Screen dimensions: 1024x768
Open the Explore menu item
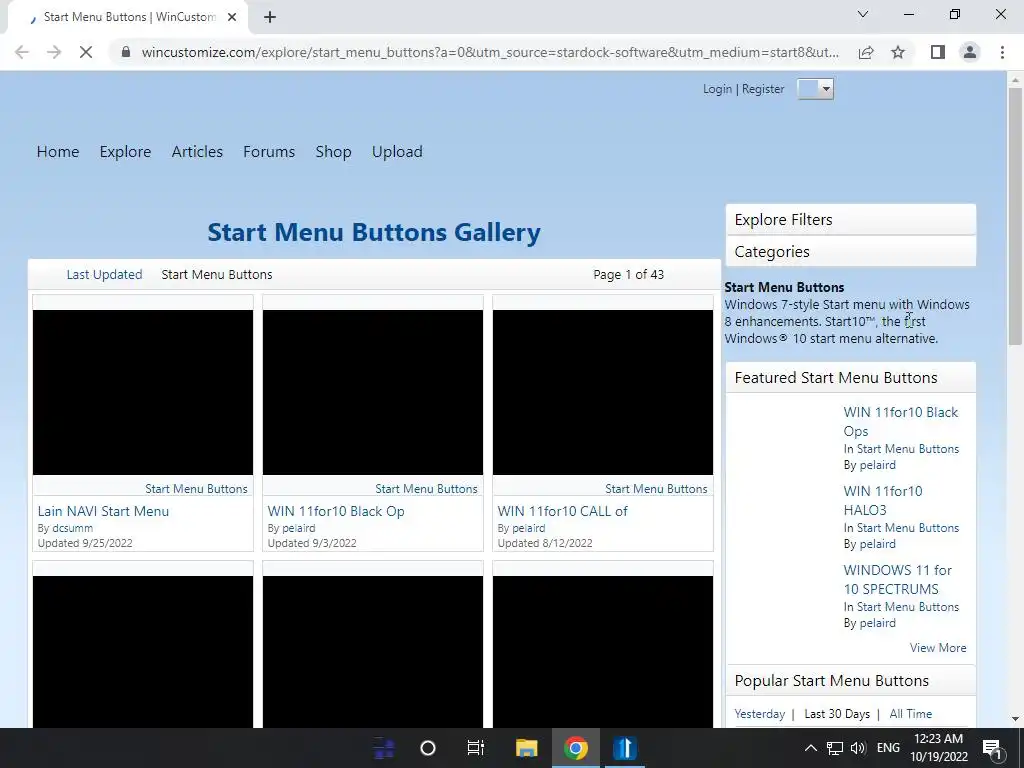coord(125,152)
